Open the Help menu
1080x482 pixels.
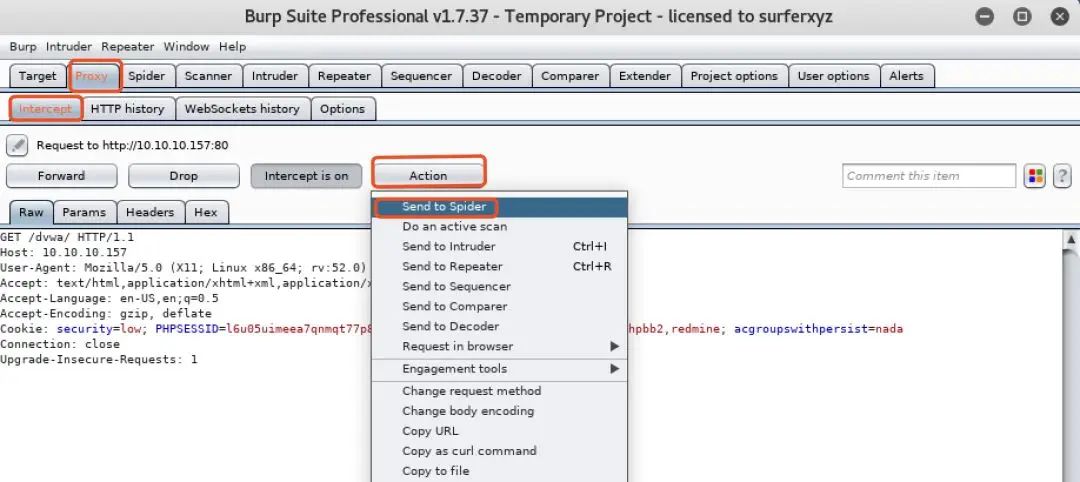[232, 47]
